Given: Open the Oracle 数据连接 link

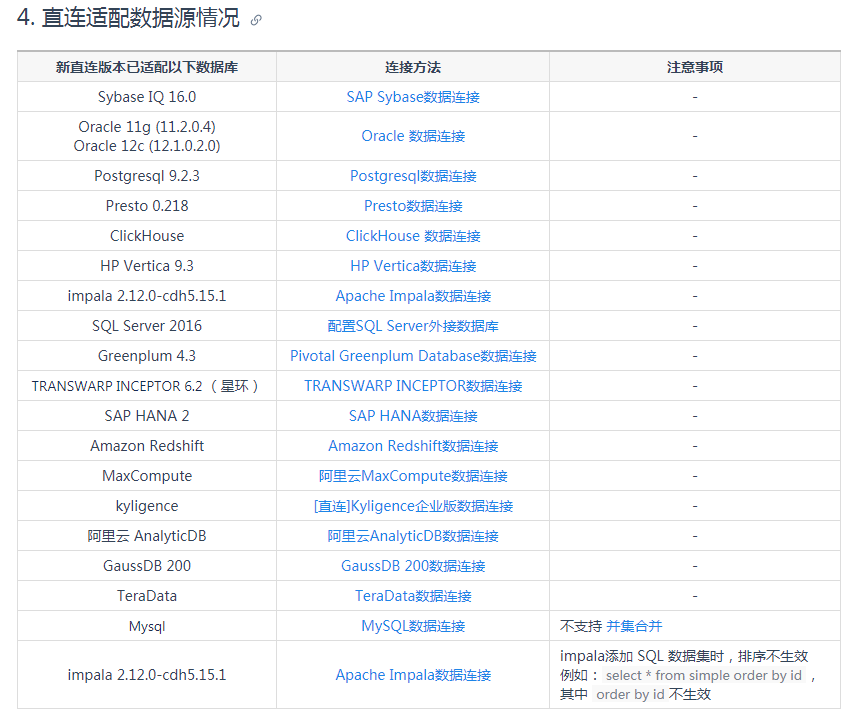Looking at the screenshot, I should coord(413,136).
